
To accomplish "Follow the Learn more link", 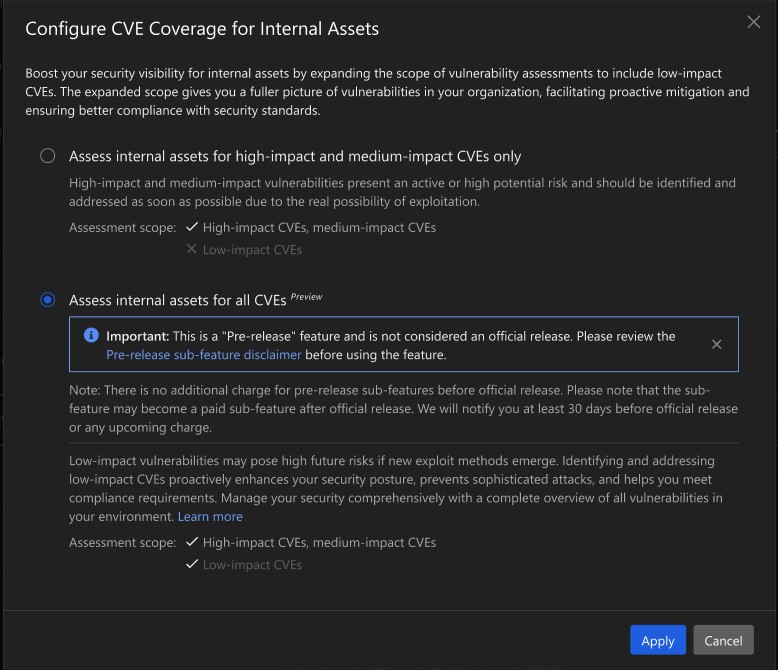I will tap(210, 517).
